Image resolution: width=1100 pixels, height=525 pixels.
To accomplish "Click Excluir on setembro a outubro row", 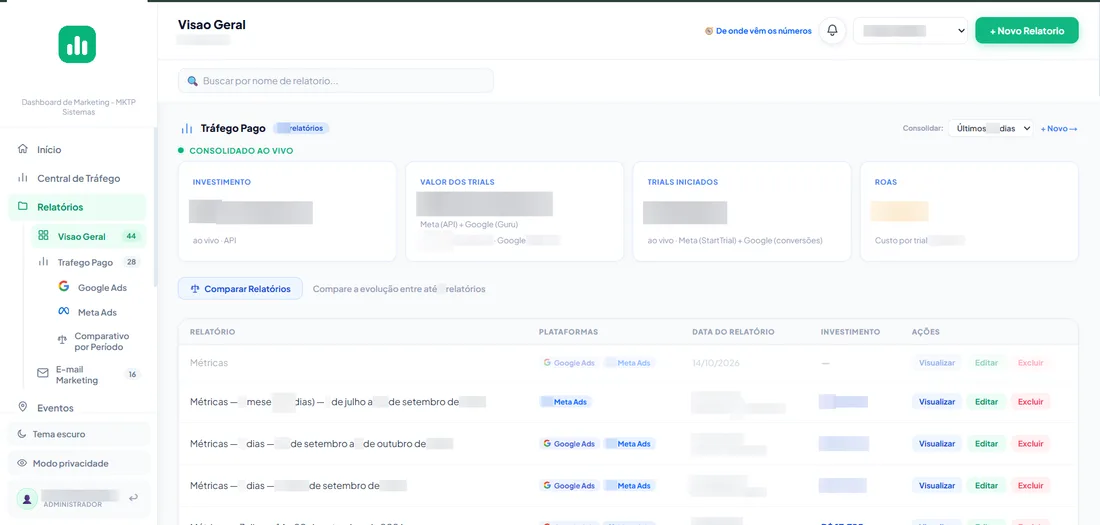I will [1031, 444].
